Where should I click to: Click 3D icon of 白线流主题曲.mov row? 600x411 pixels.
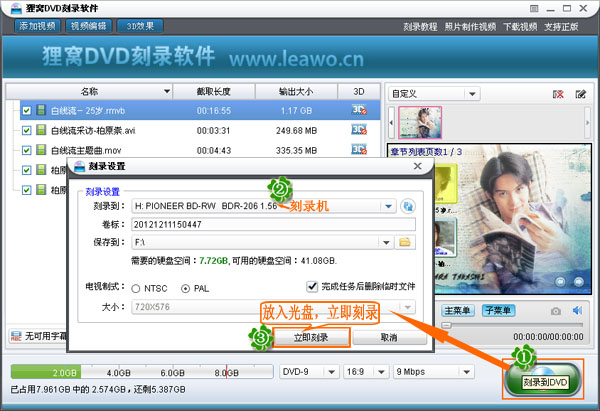point(359,150)
